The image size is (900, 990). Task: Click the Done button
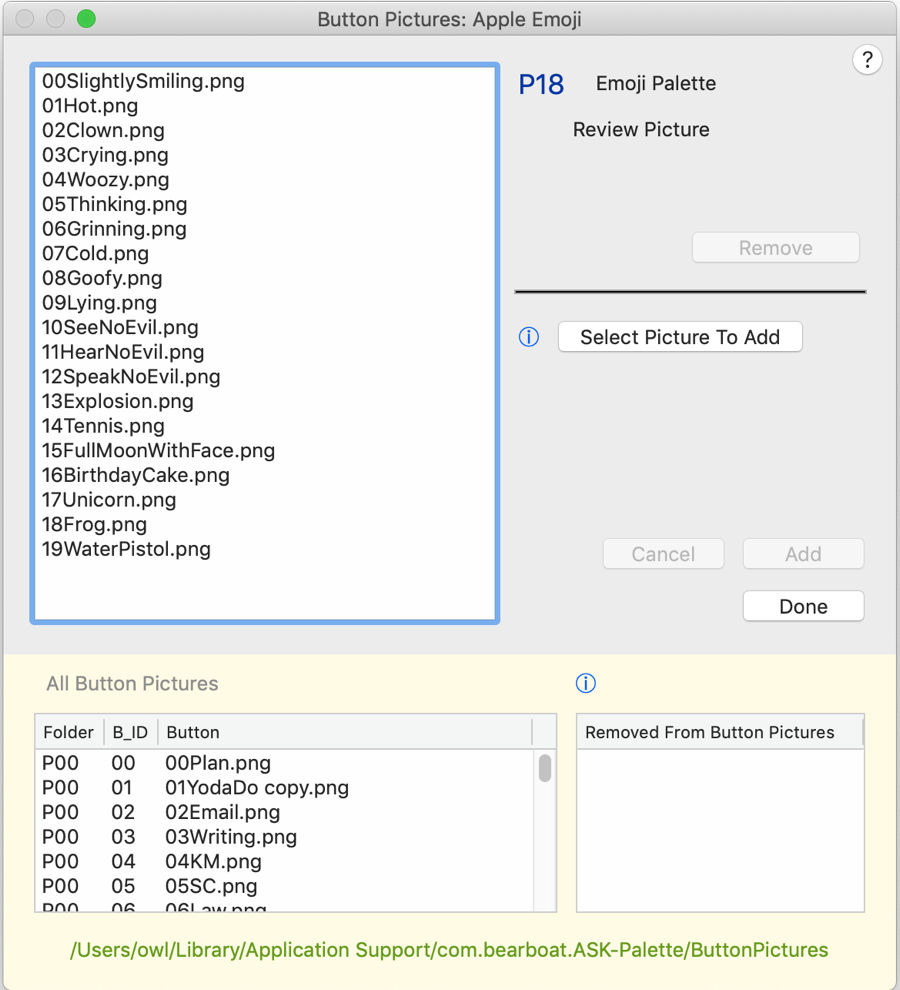point(803,606)
